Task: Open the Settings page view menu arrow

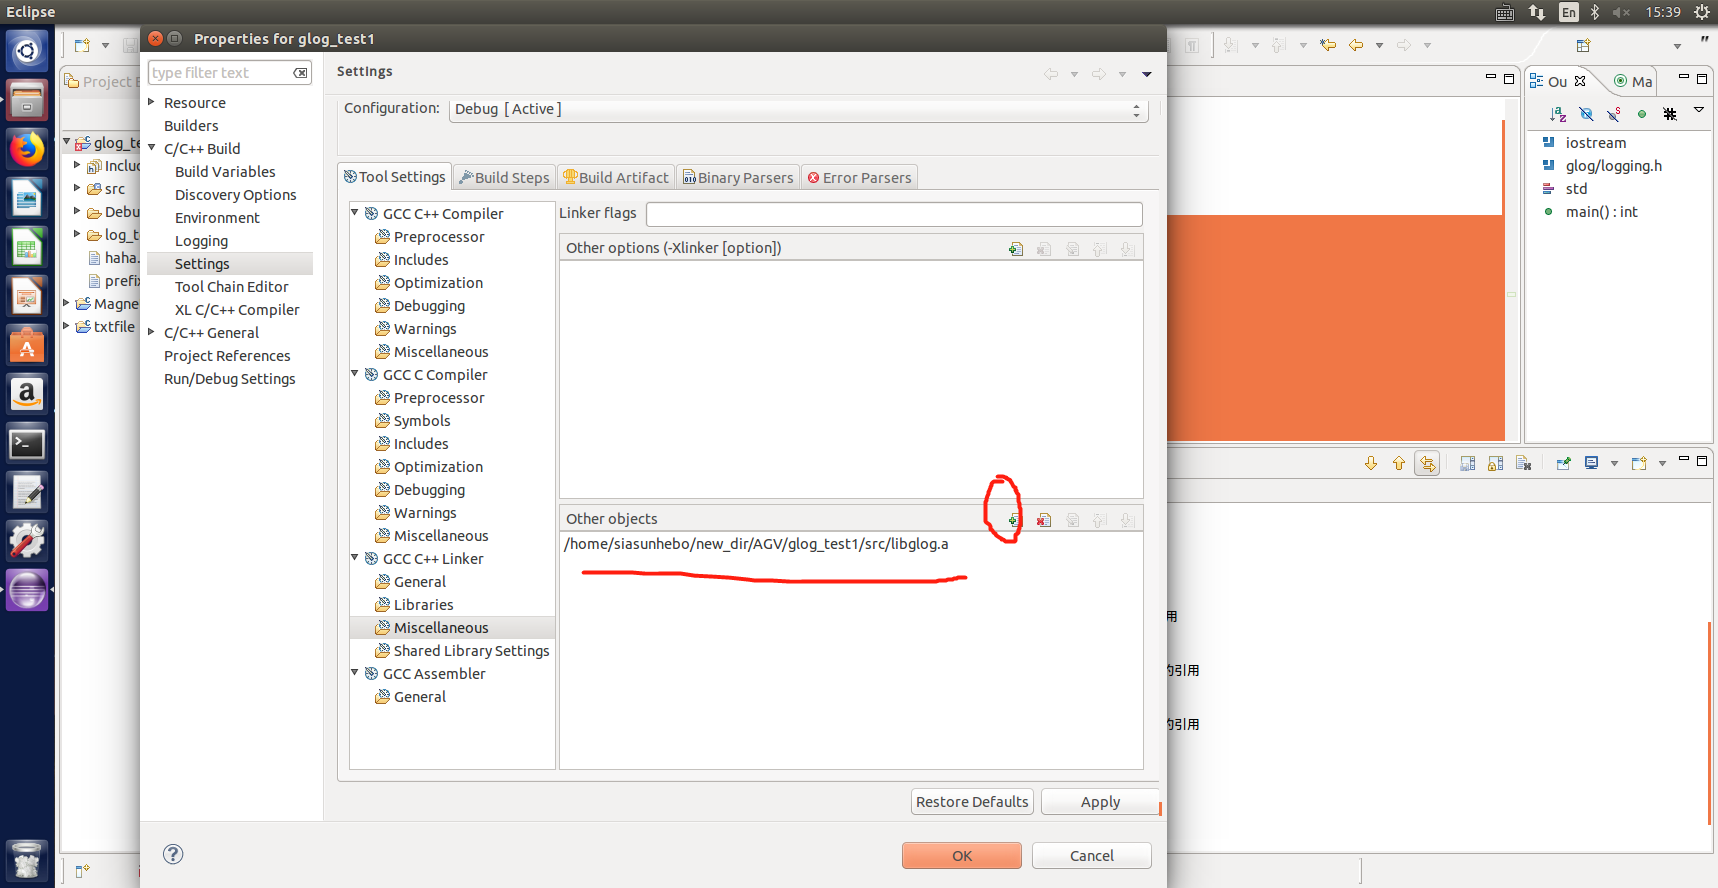Action: click(1147, 74)
